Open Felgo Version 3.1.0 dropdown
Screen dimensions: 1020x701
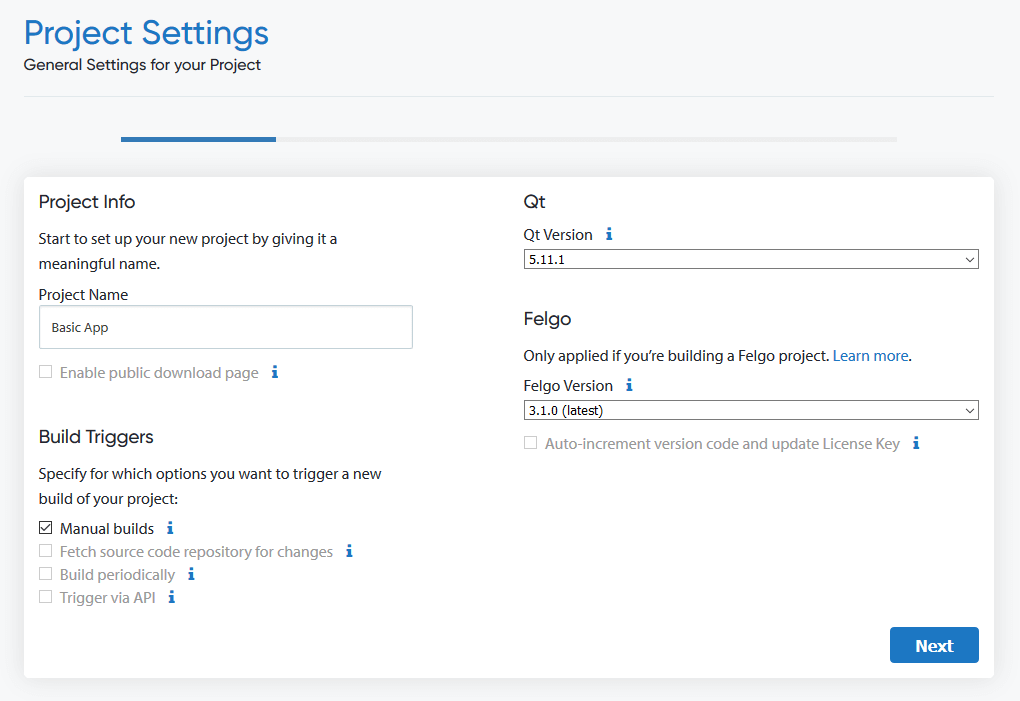[x=751, y=410]
